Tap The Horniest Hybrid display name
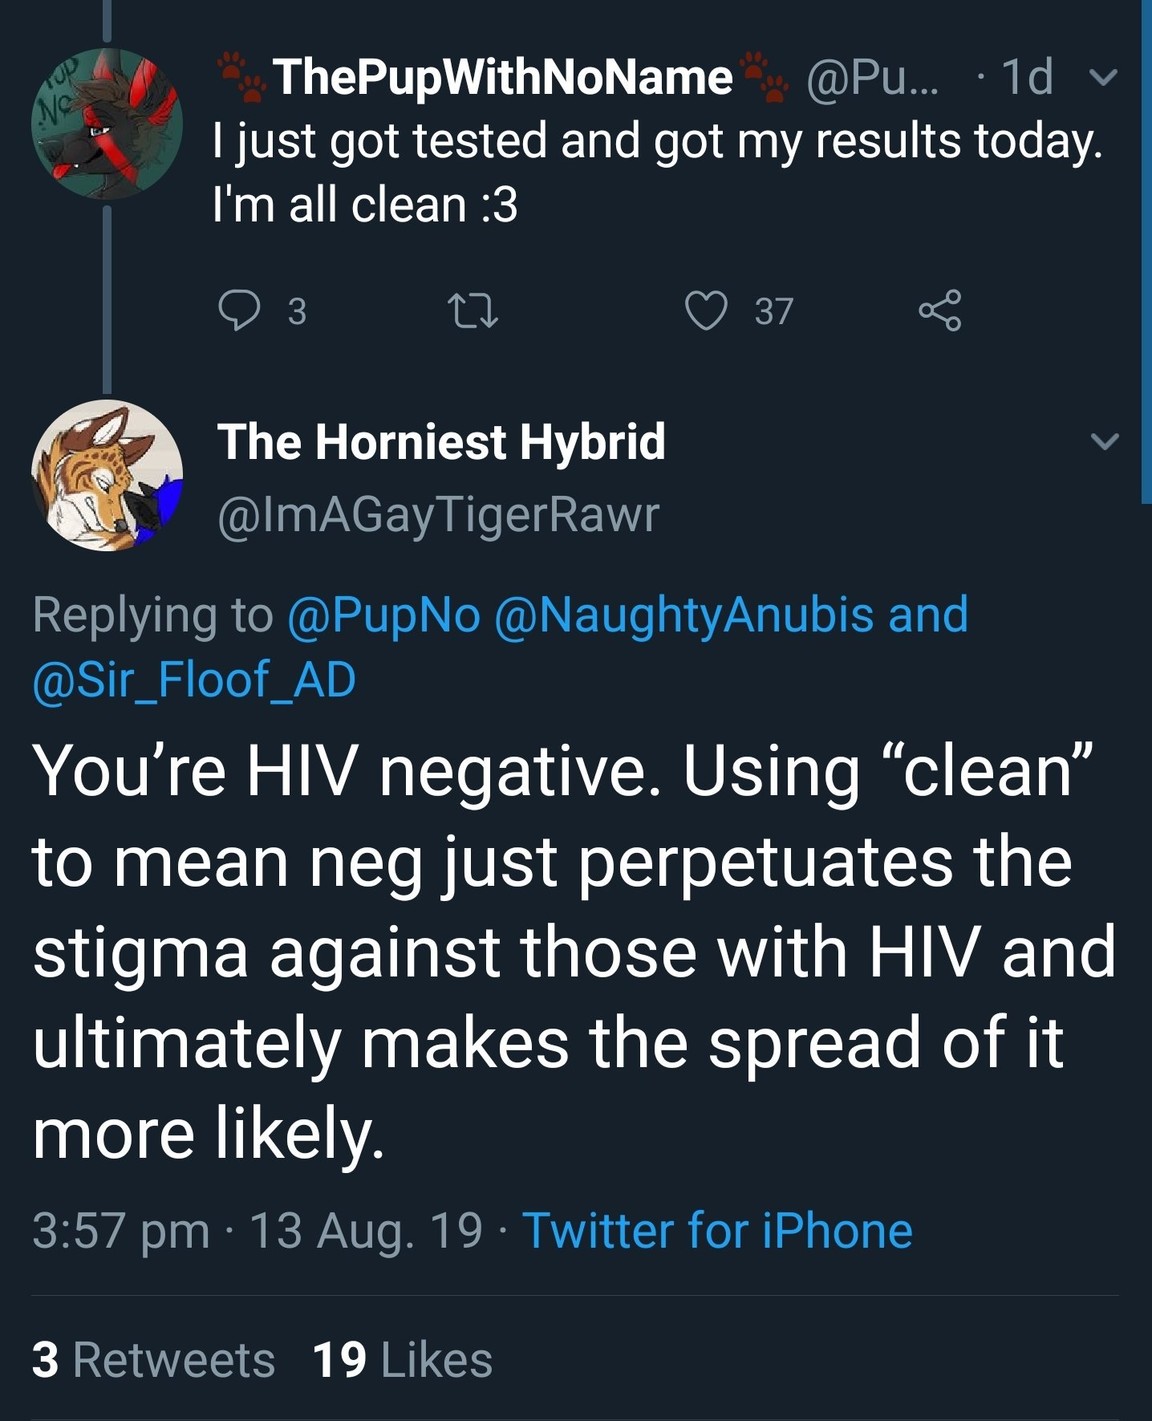The width and height of the screenshot is (1152, 1421). tap(441, 442)
